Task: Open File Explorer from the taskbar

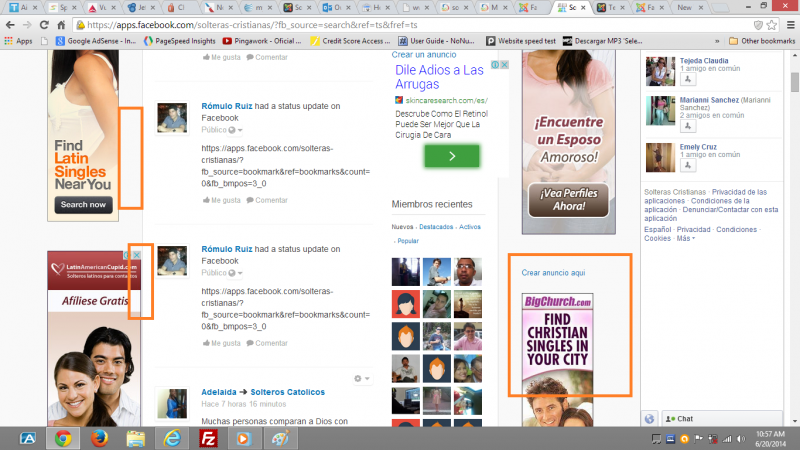Action: coord(136,439)
